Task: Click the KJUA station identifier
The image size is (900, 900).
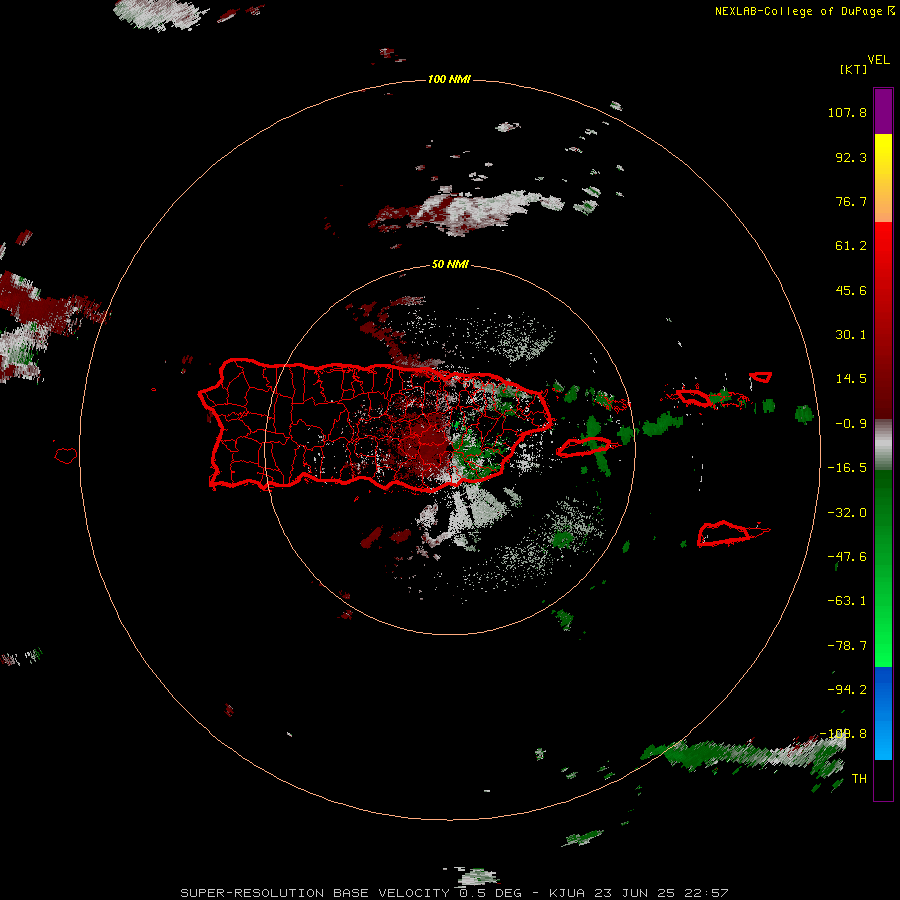Action: pyautogui.click(x=567, y=893)
